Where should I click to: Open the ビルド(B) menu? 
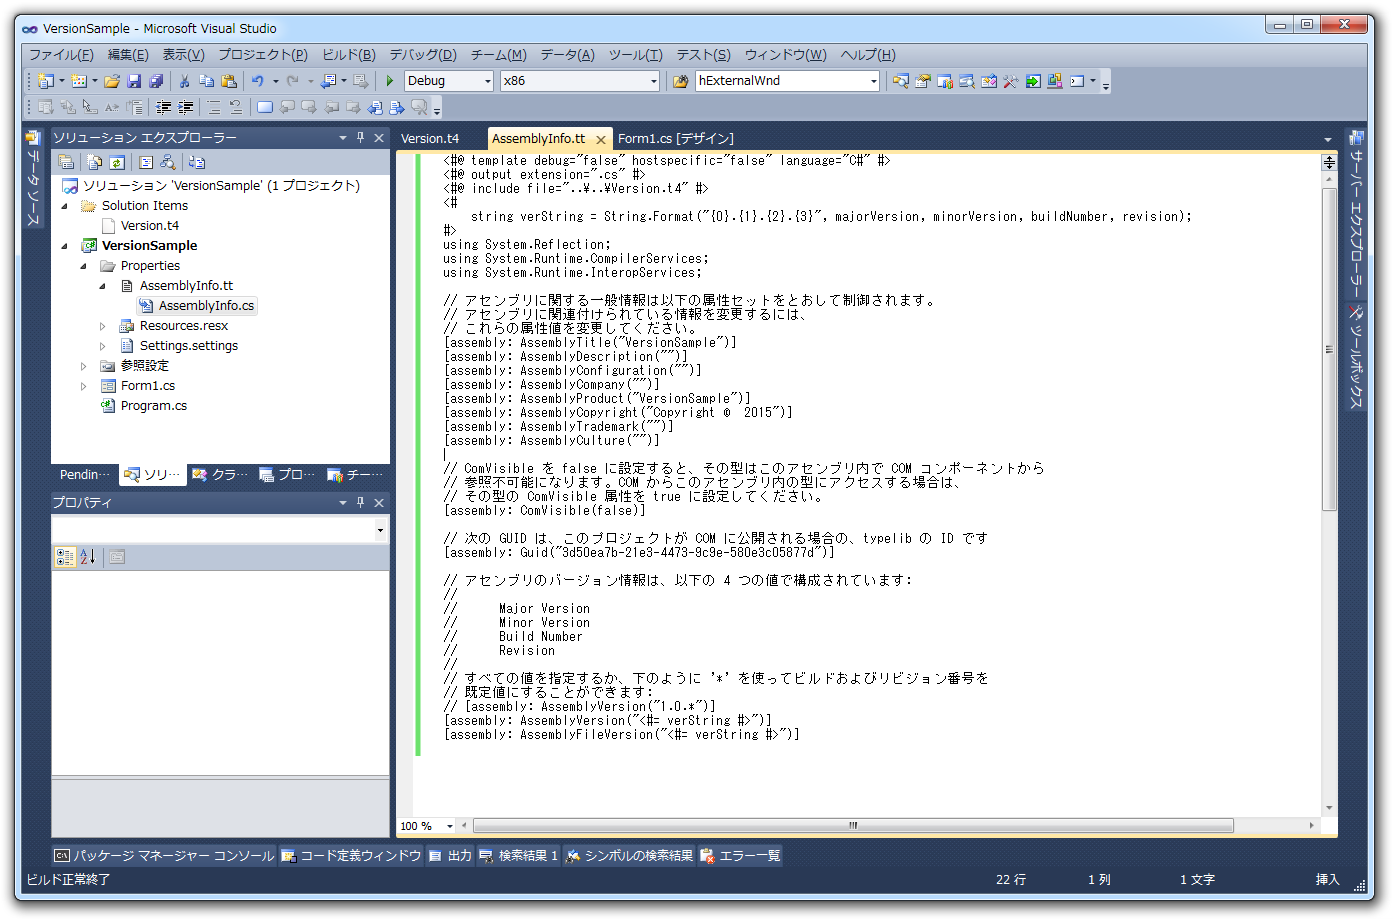(349, 55)
